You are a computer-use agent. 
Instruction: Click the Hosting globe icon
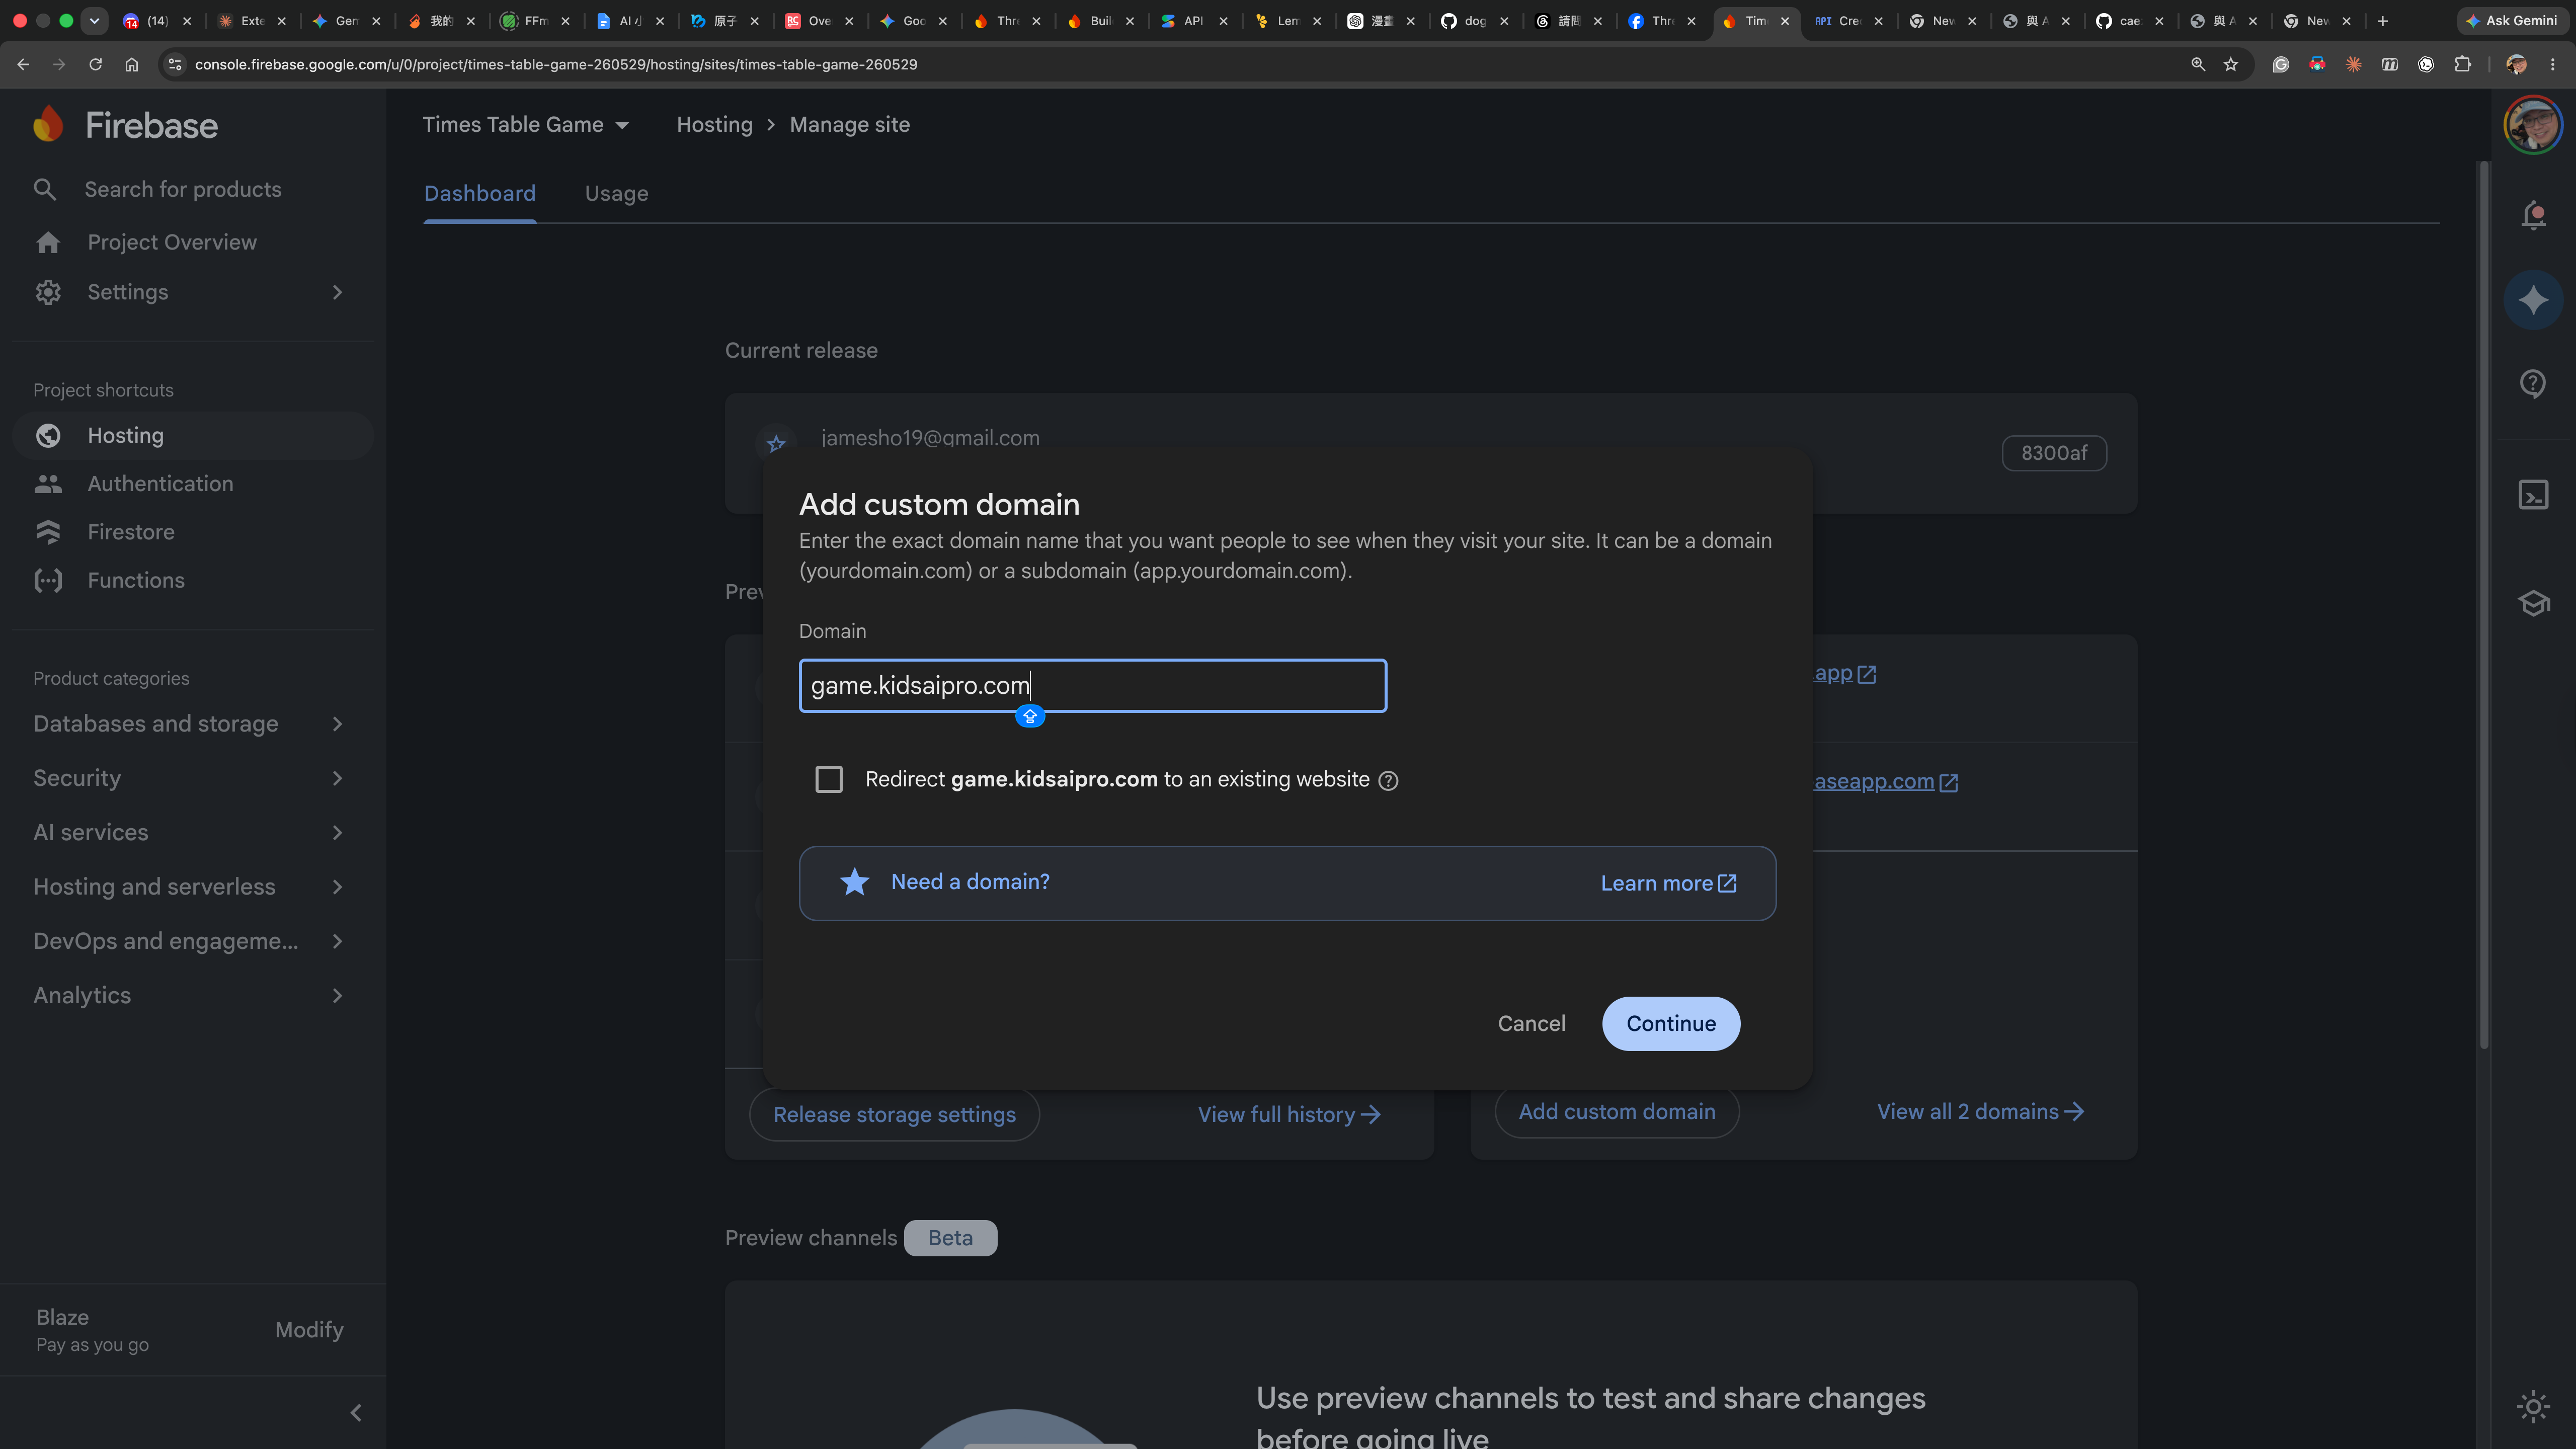click(x=48, y=435)
